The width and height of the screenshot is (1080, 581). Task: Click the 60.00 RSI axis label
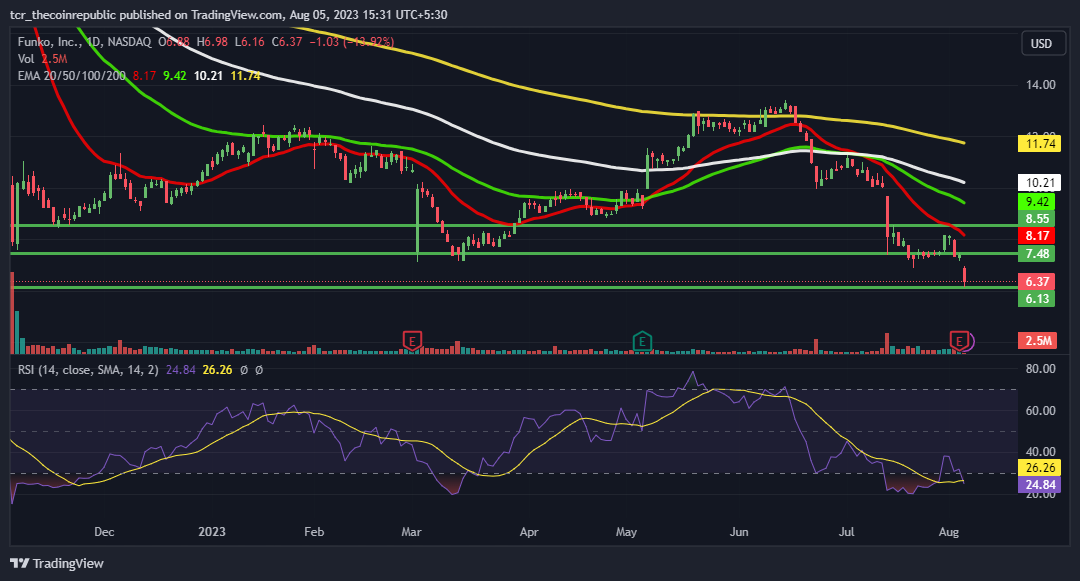(x=1040, y=411)
